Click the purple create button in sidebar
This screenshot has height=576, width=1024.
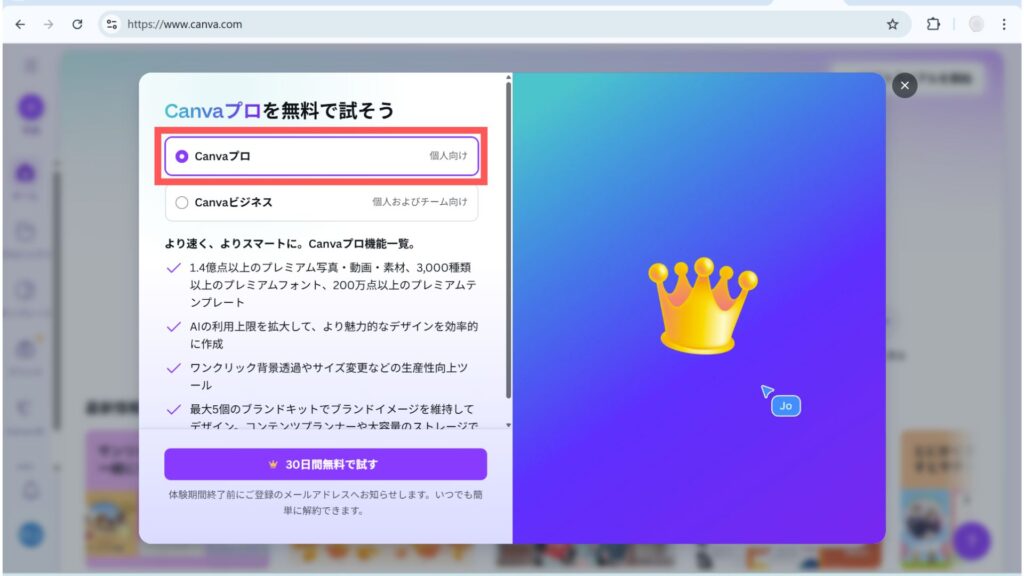pos(31,107)
